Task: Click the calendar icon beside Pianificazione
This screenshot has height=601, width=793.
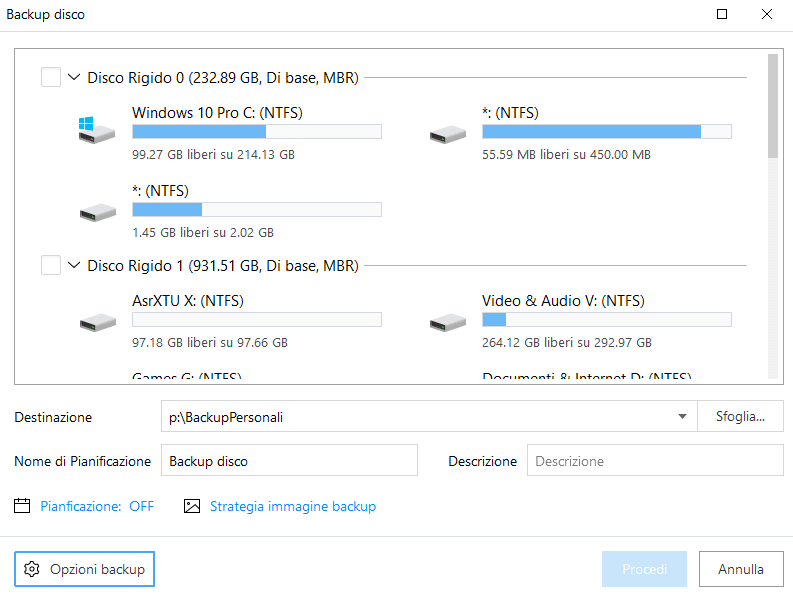Action: (x=23, y=506)
